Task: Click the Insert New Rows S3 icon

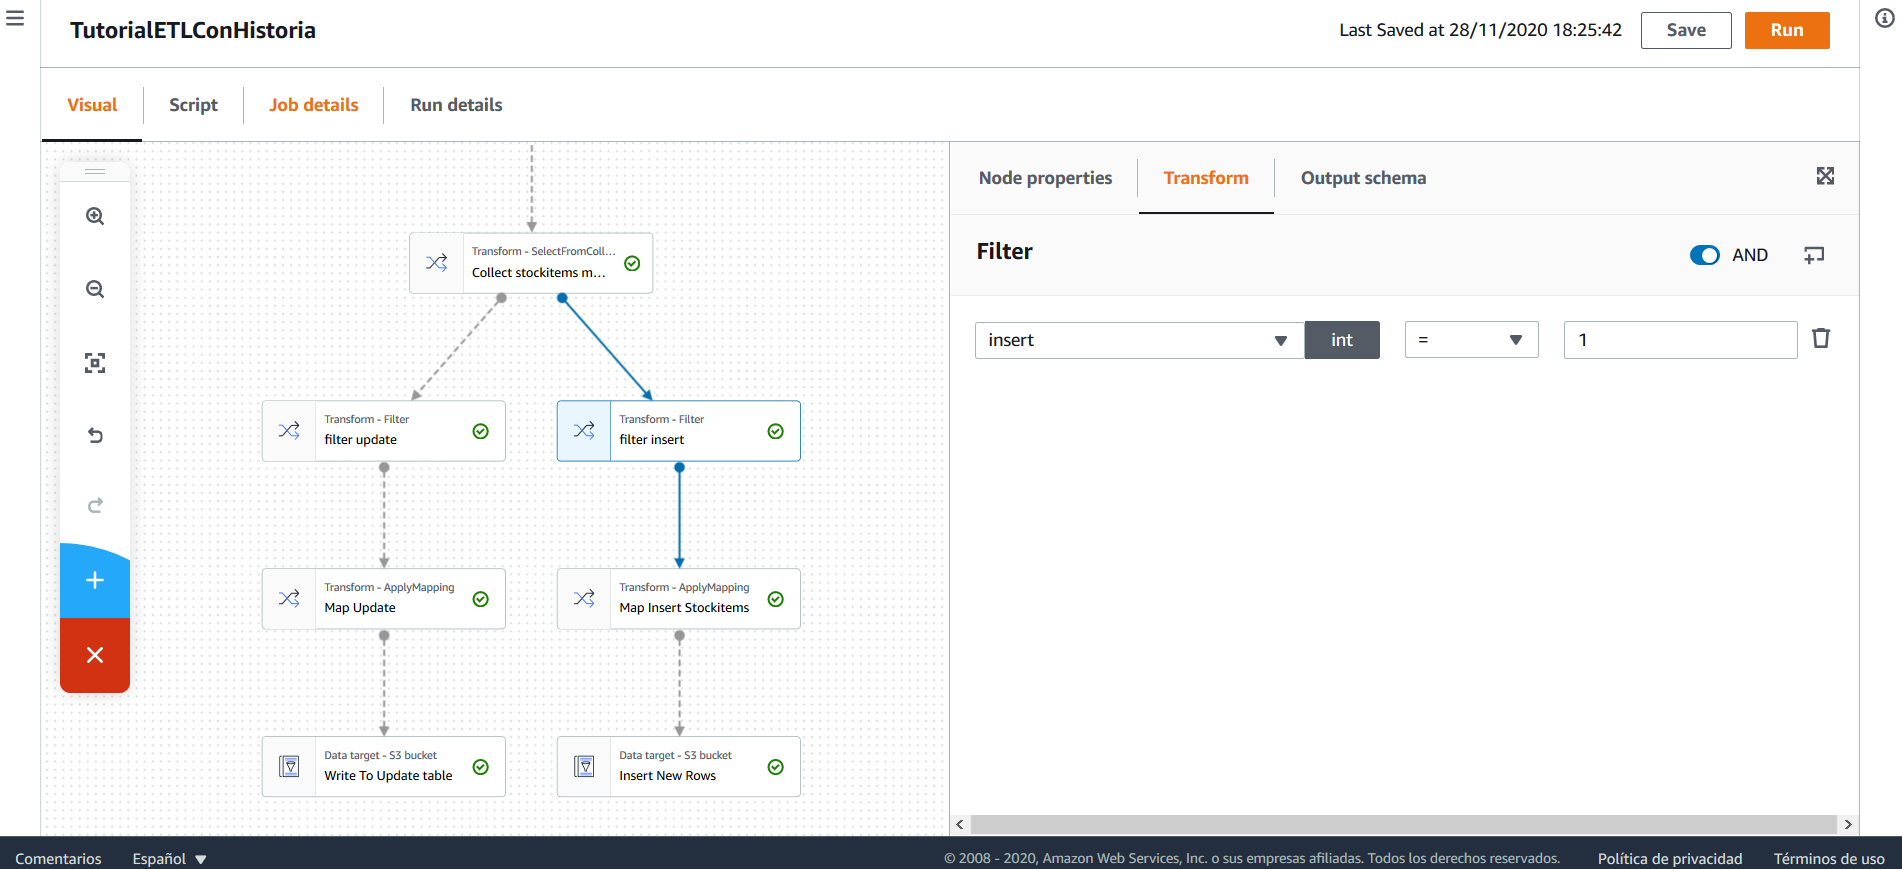Action: tap(584, 767)
